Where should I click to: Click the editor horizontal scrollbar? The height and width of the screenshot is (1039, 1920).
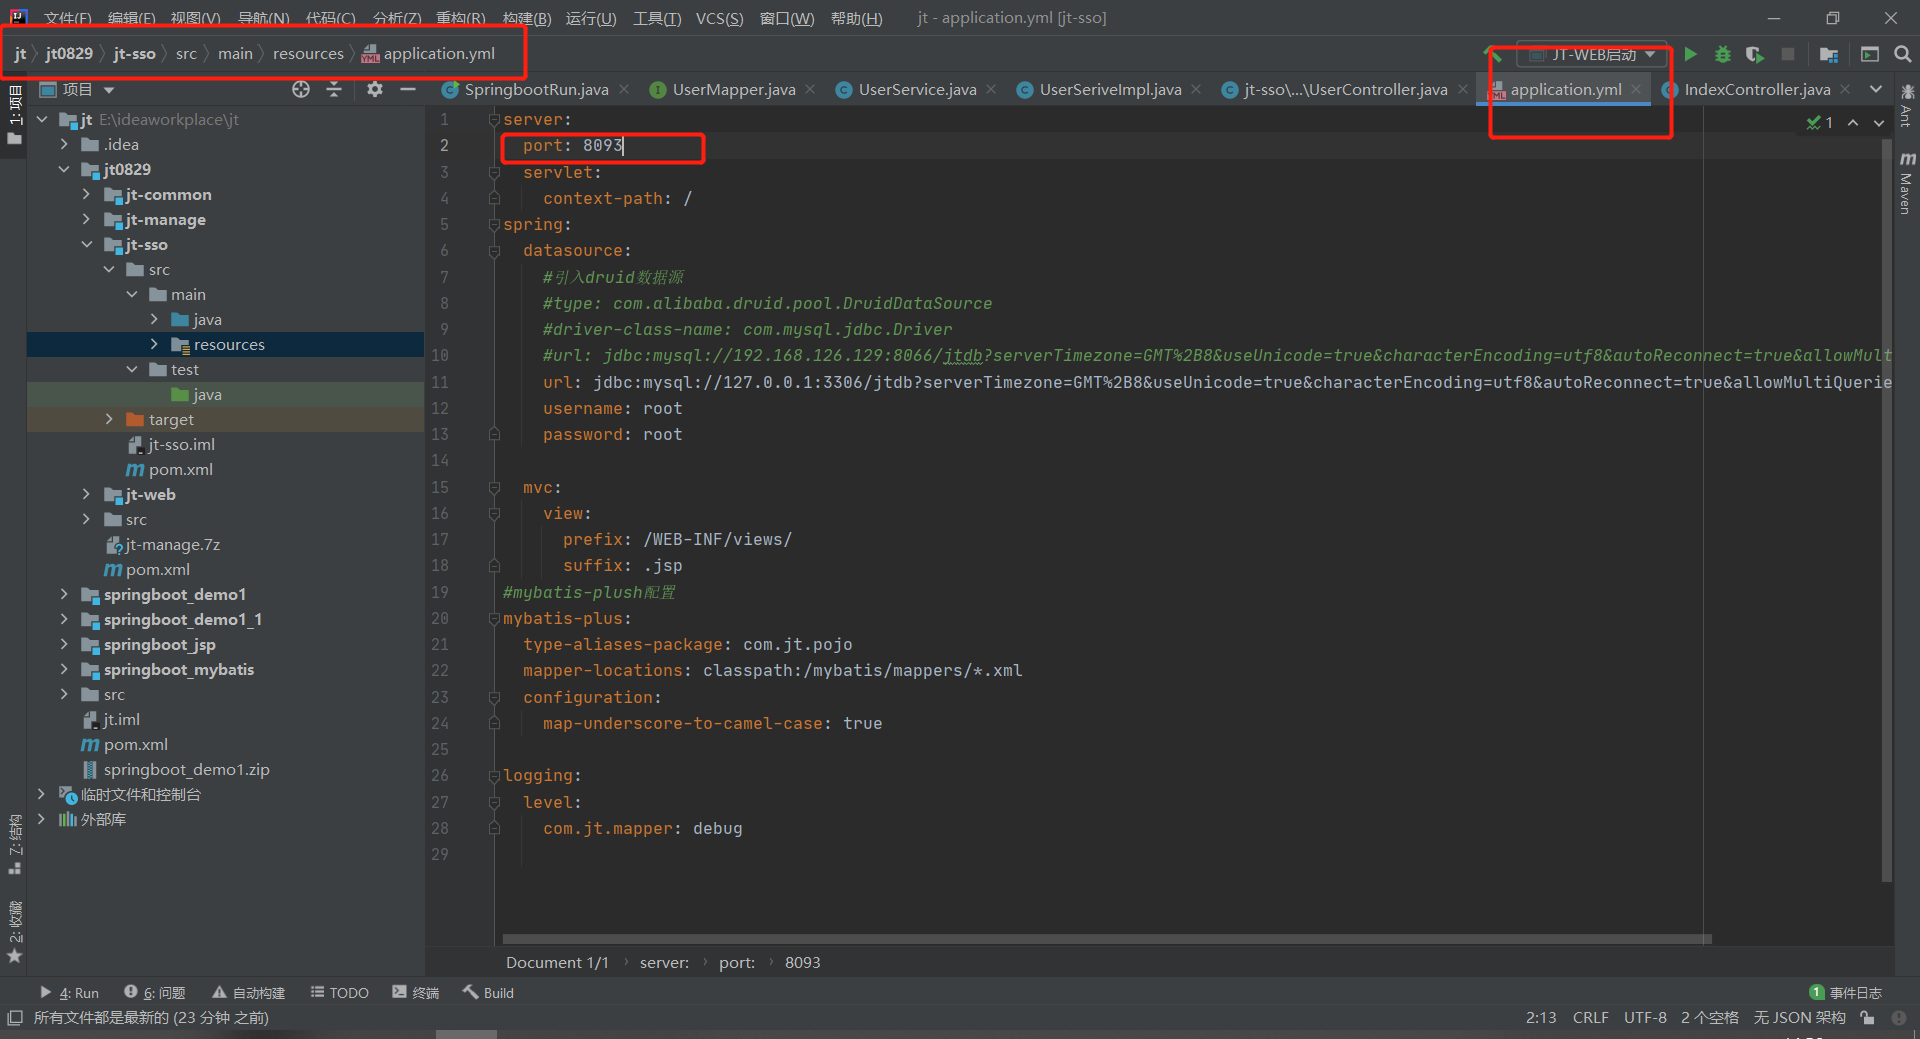tap(1107, 939)
